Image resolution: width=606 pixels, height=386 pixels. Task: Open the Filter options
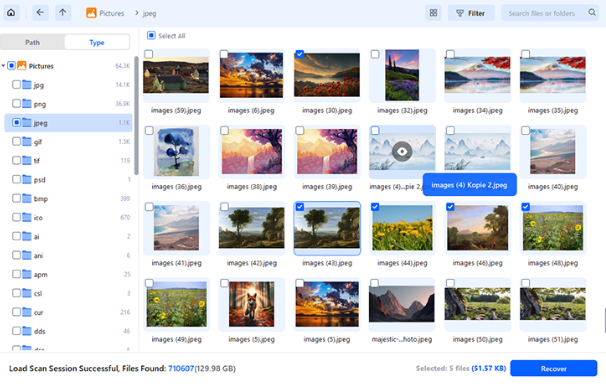click(471, 13)
